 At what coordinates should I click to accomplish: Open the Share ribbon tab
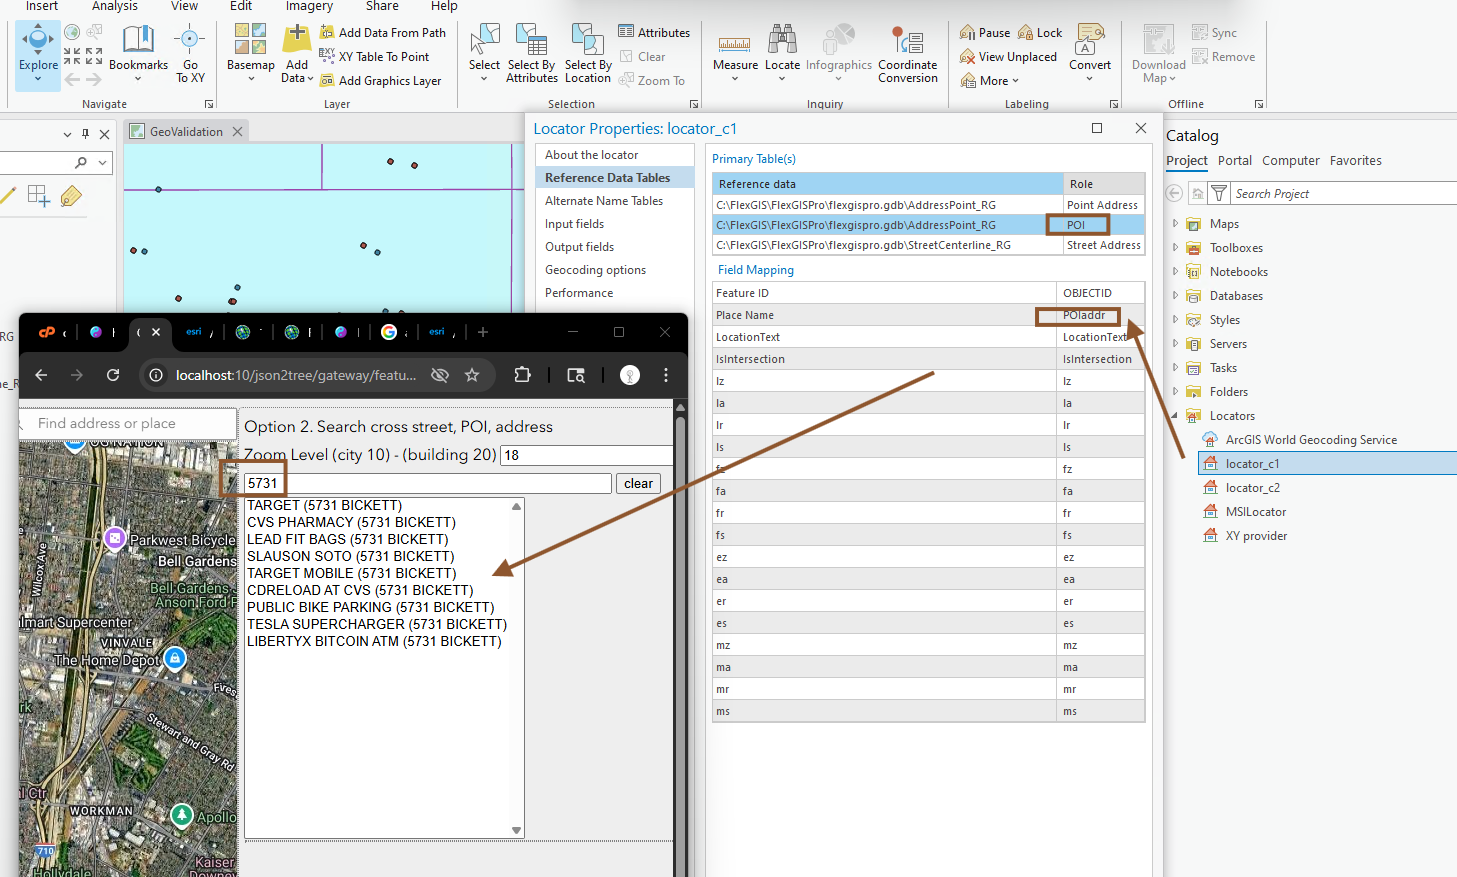[x=382, y=6]
